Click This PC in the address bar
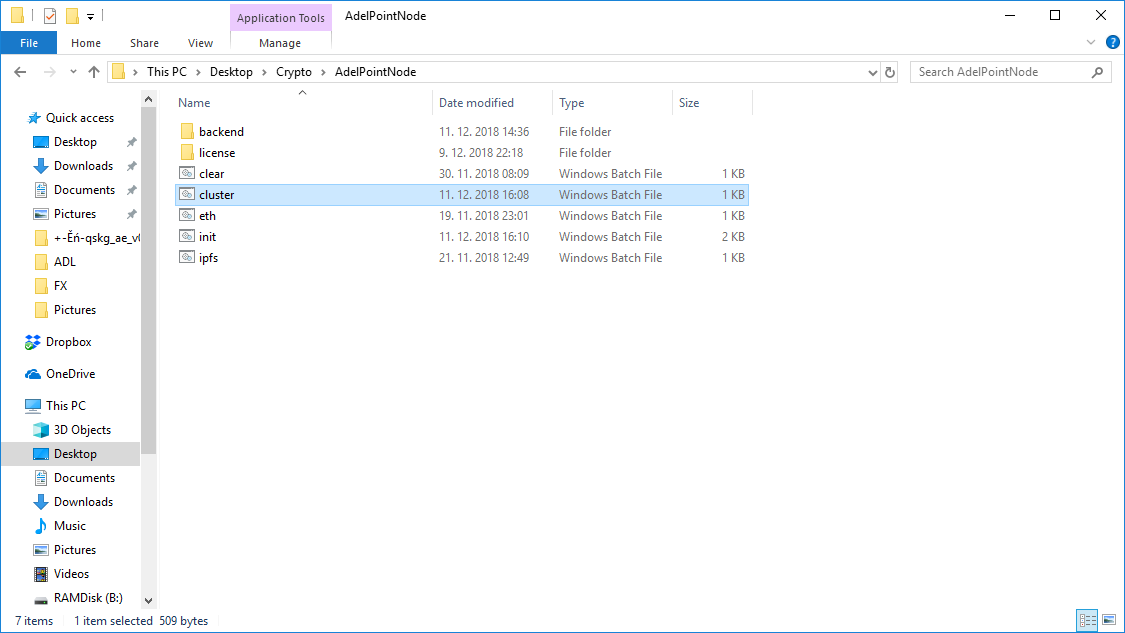This screenshot has width=1125, height=633. [x=166, y=72]
